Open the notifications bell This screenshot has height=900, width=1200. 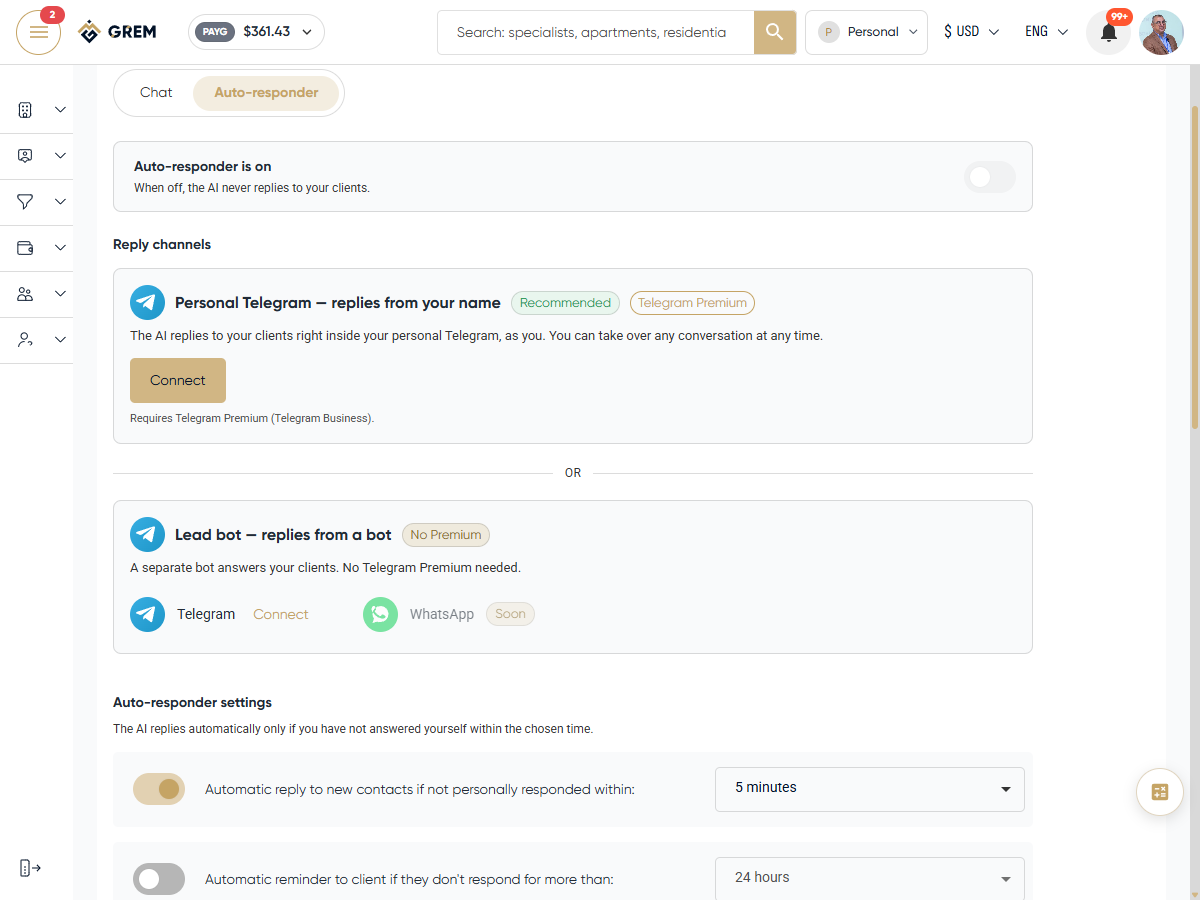[x=1109, y=32]
